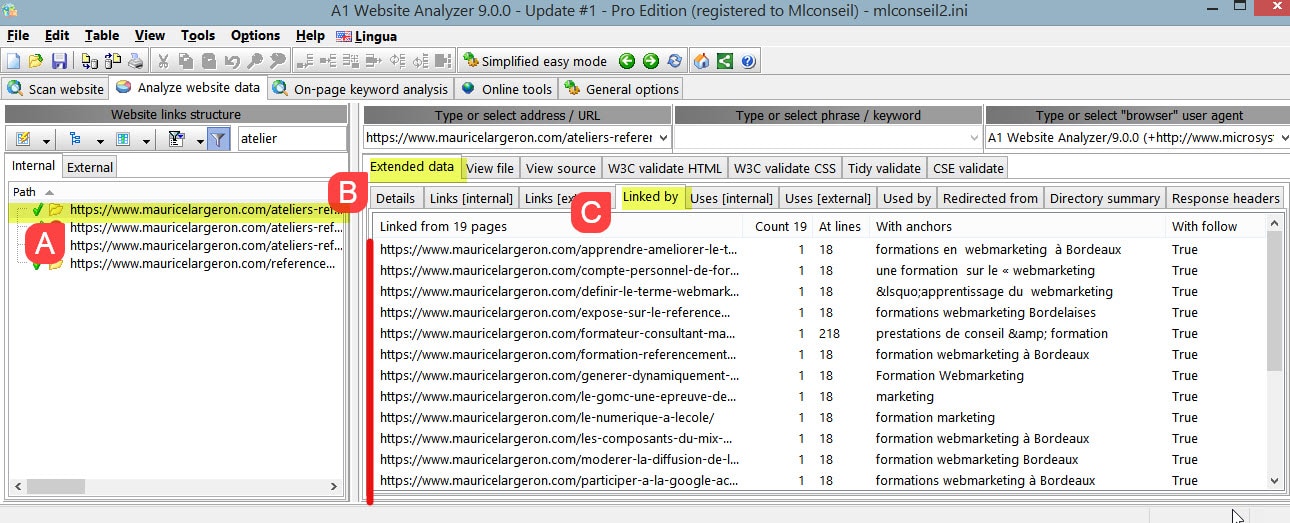Click the Save project floppy icon

pos(59,61)
